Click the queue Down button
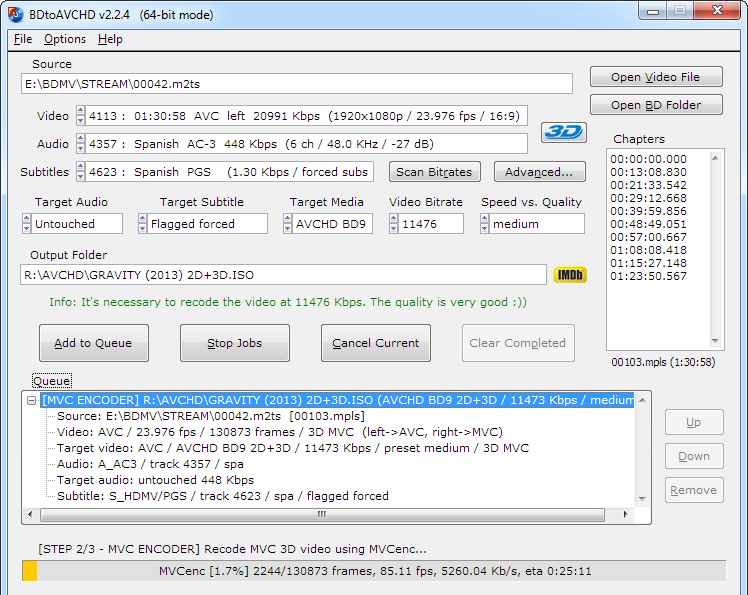The image size is (748, 595). point(694,456)
